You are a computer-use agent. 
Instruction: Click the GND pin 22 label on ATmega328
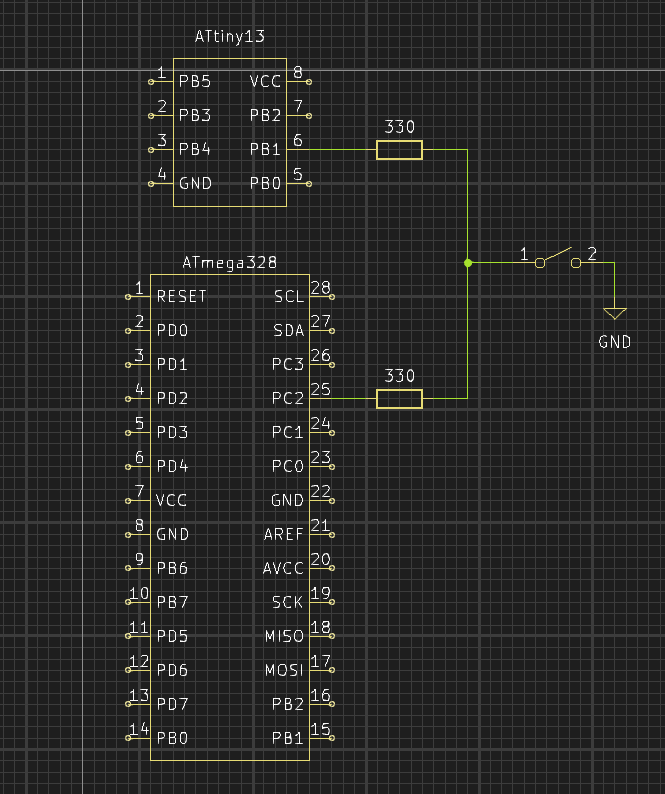pos(287,500)
